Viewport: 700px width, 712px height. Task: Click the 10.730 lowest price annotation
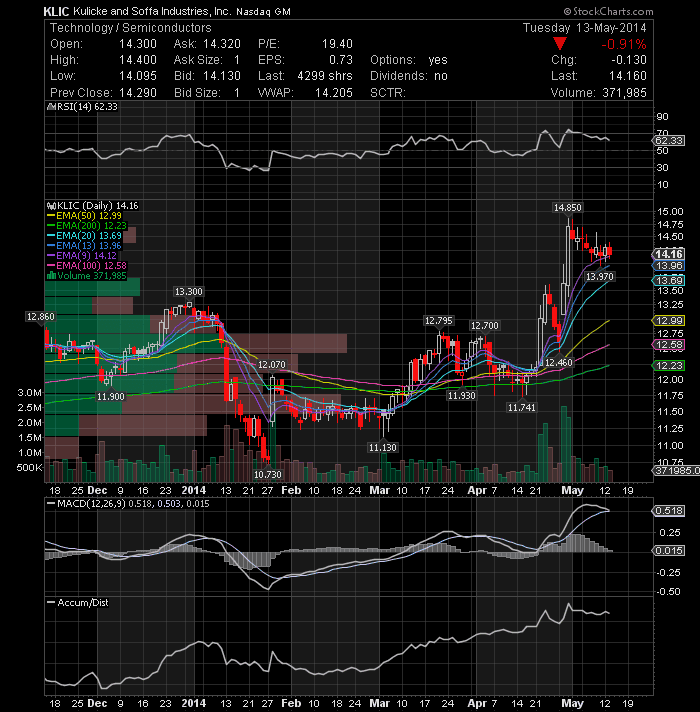click(268, 475)
